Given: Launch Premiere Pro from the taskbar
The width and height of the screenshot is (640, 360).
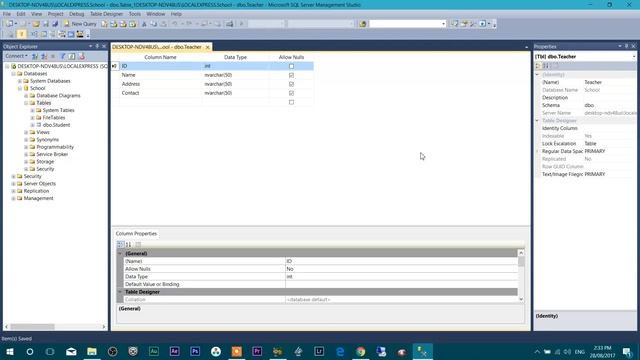Looking at the screenshot, I should pyautogui.click(x=257, y=351).
